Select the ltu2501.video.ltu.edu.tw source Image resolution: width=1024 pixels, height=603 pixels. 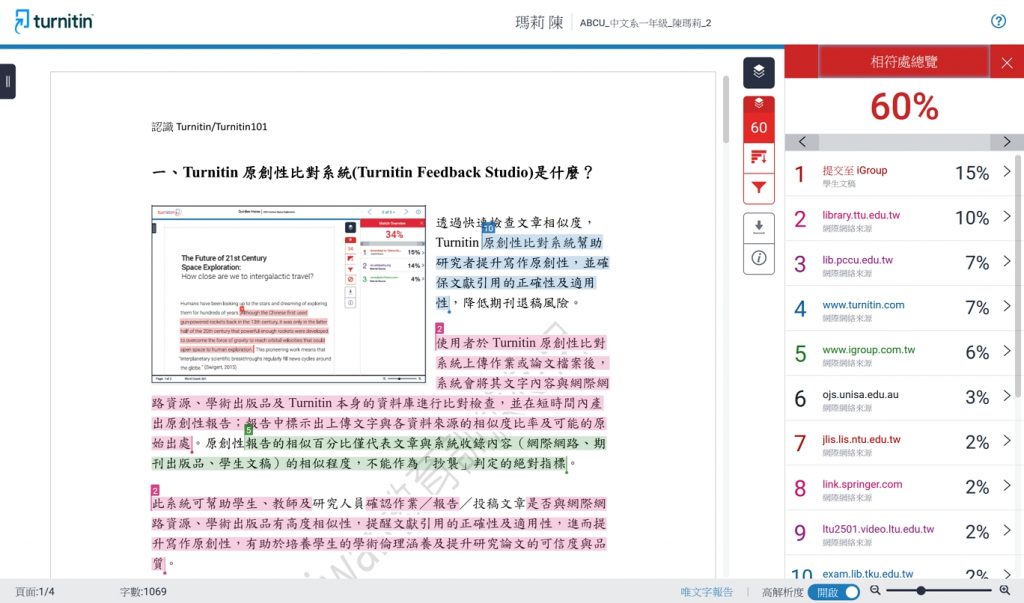878,529
